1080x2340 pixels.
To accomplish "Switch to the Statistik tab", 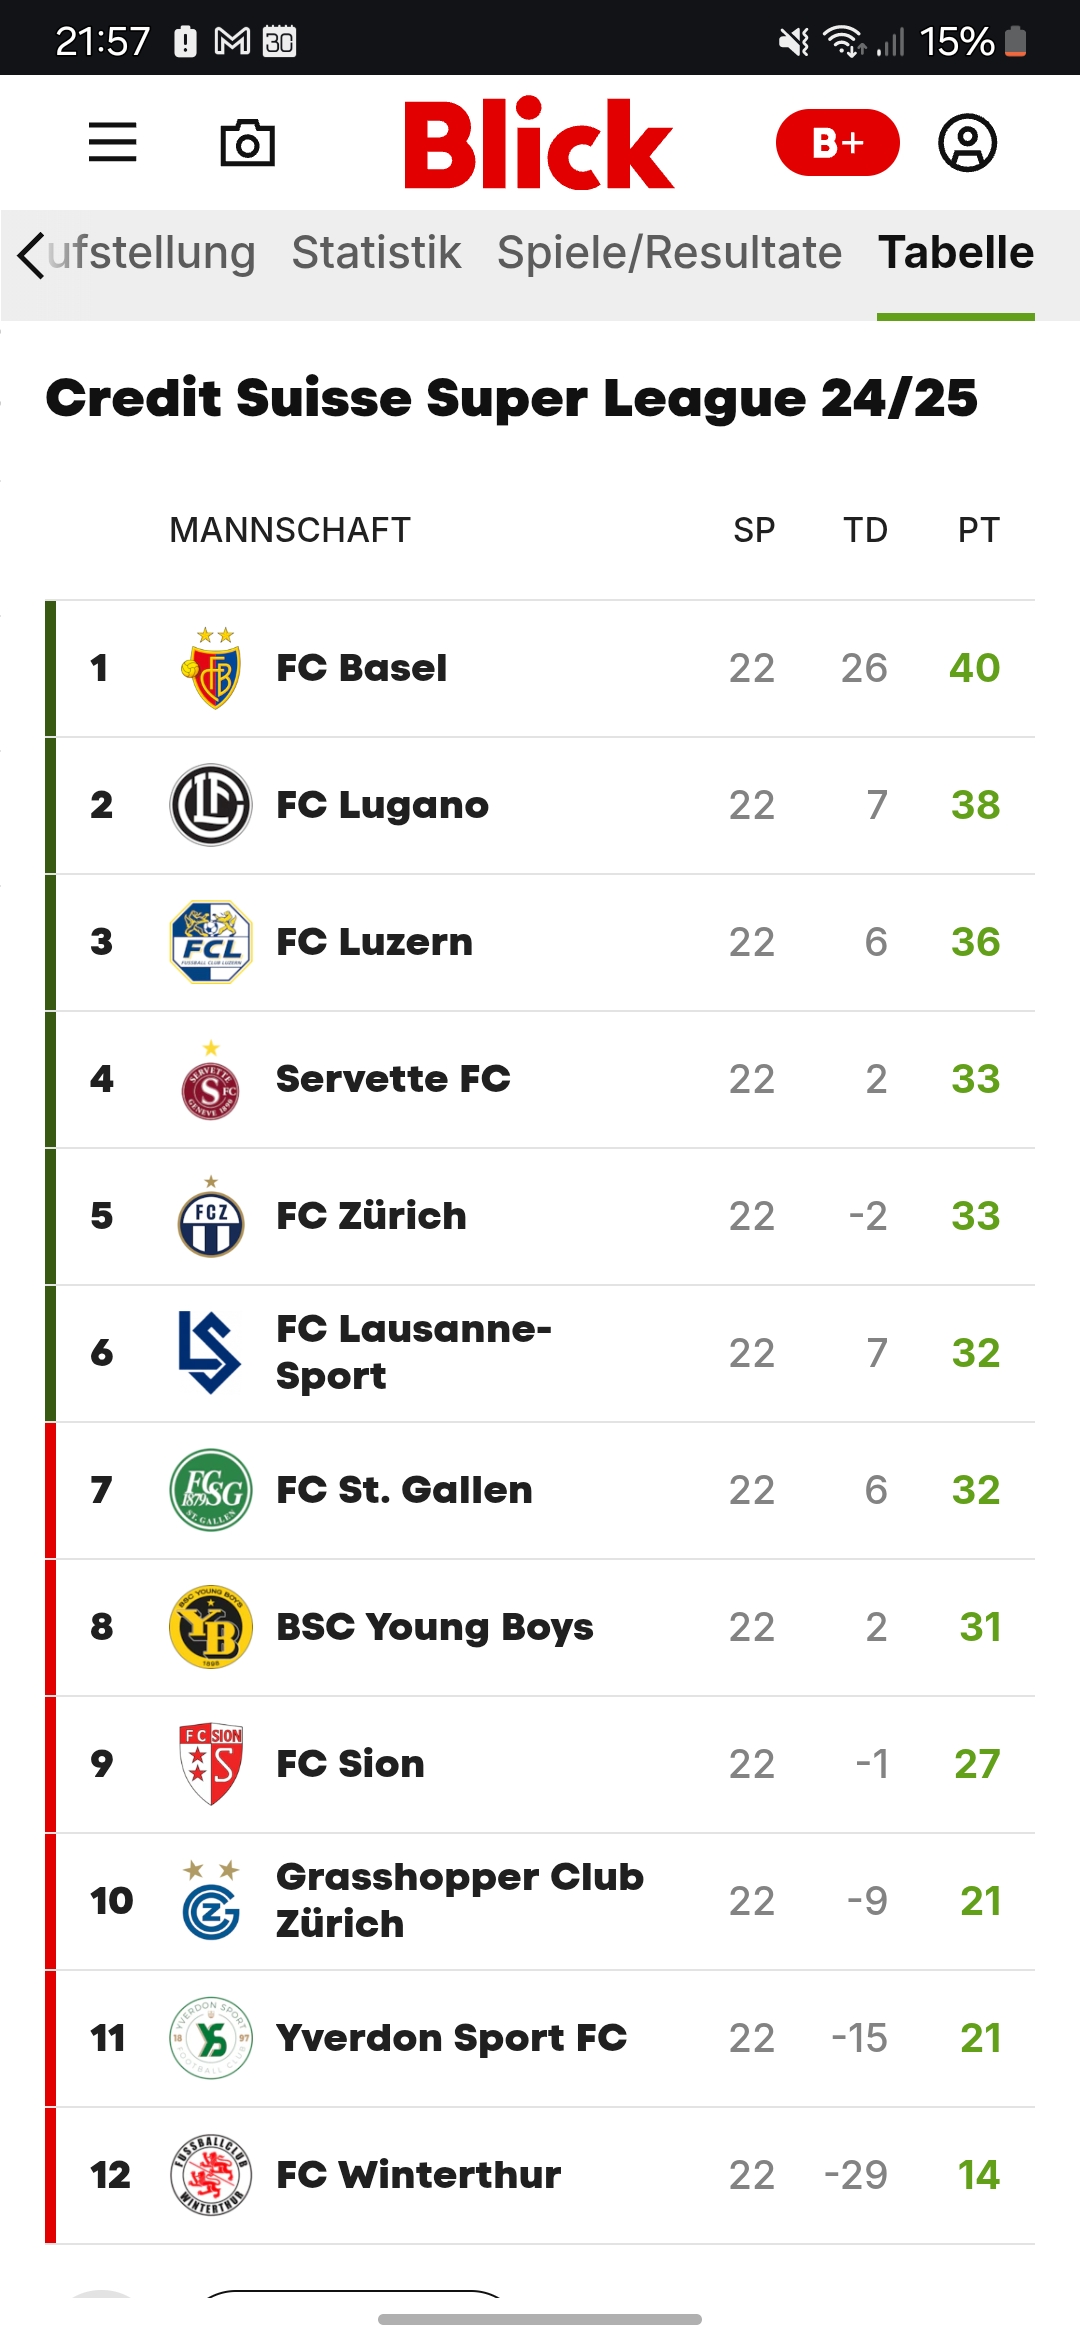I will pyautogui.click(x=376, y=252).
